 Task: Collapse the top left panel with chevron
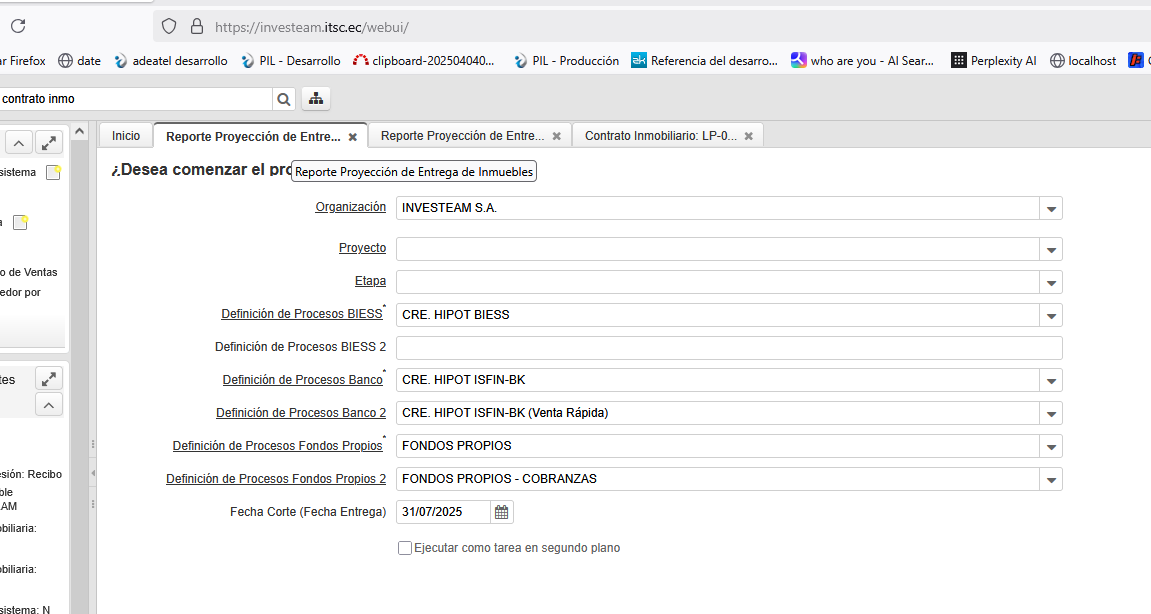point(20,142)
